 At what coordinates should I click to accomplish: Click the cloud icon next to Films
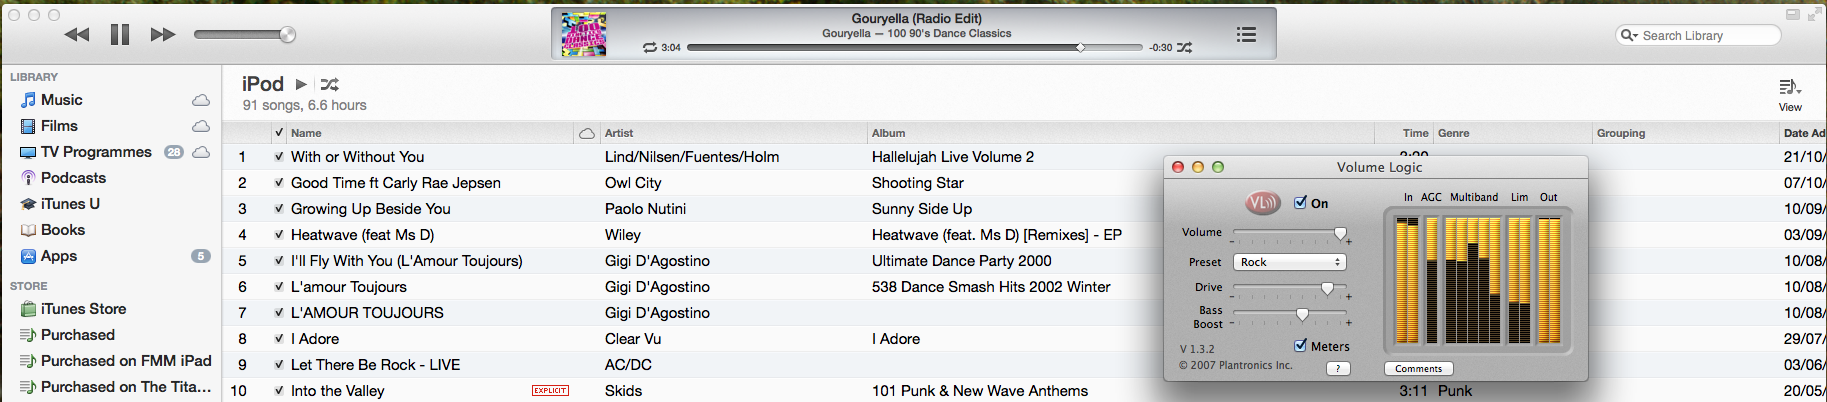click(201, 126)
